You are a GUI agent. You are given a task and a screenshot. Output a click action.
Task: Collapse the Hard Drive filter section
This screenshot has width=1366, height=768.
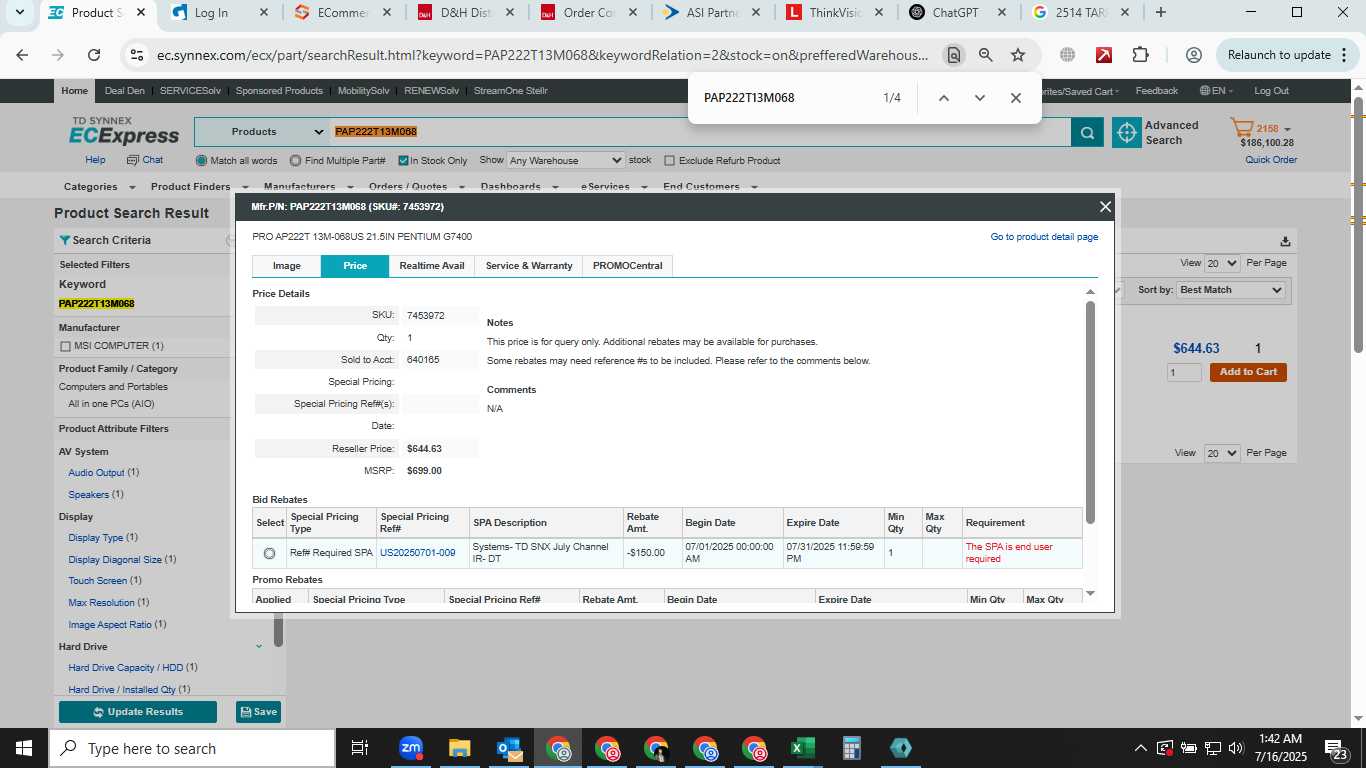(x=259, y=647)
